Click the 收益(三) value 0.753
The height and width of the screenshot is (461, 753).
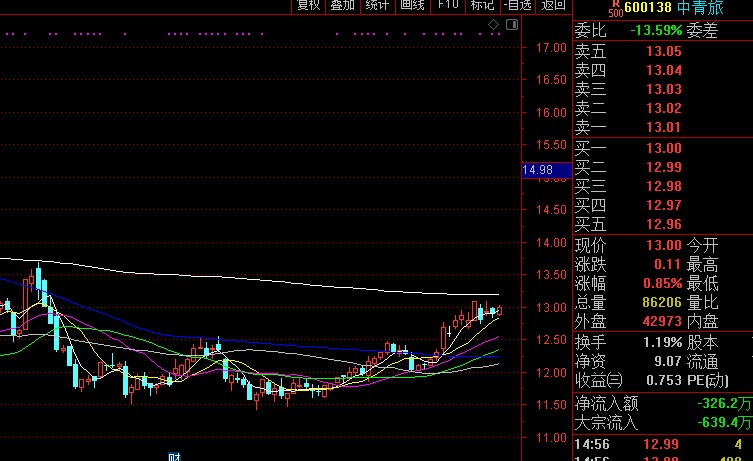[664, 380]
